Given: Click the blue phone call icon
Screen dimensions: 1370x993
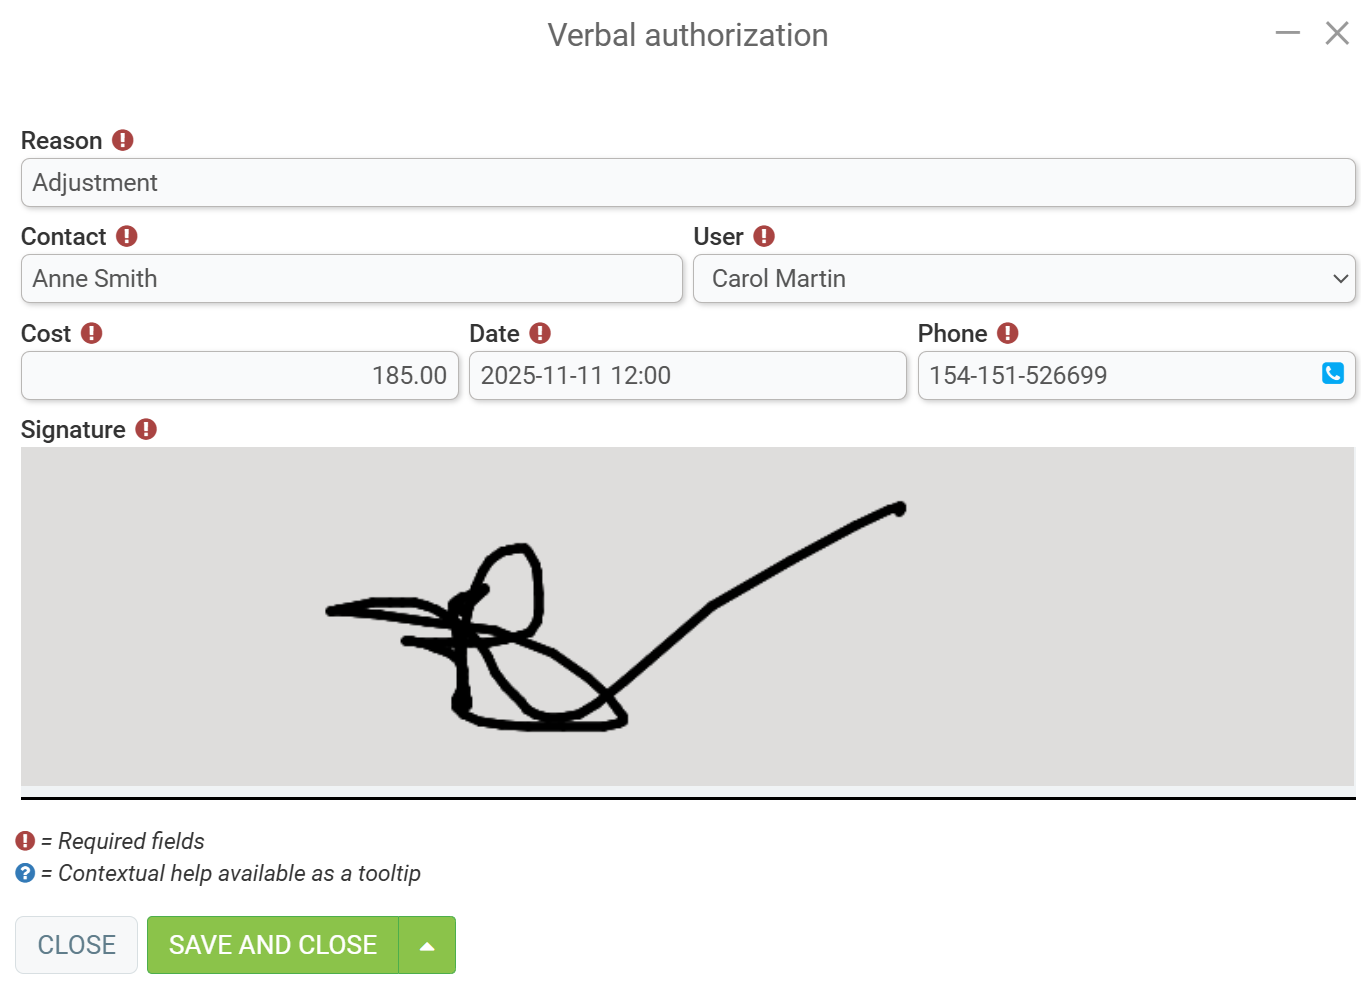Looking at the screenshot, I should click(x=1332, y=373).
